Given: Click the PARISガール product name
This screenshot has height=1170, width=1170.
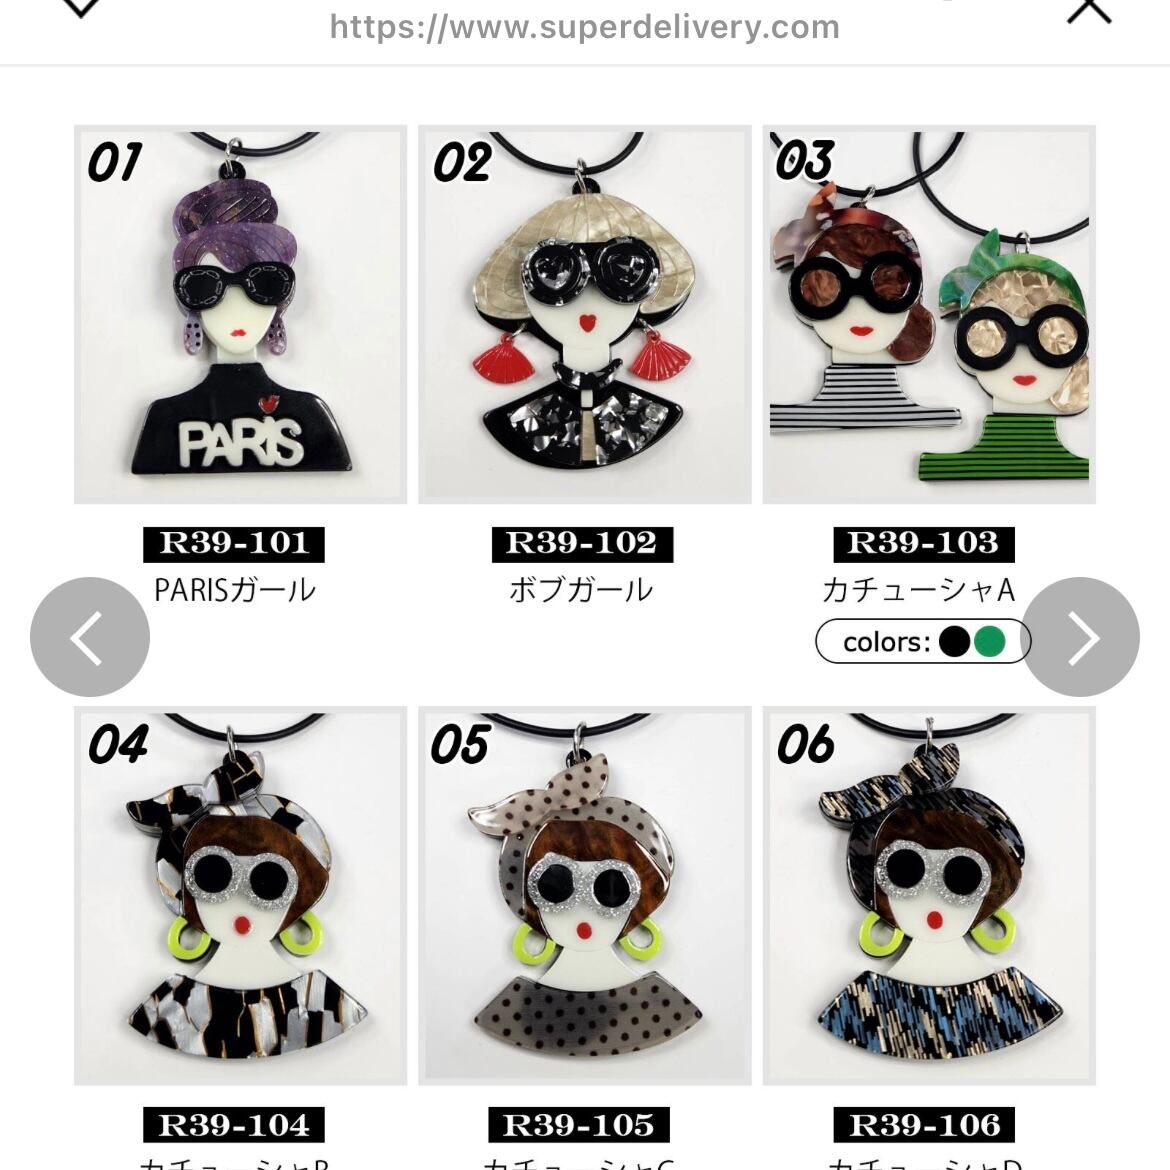Looking at the screenshot, I should [235, 590].
